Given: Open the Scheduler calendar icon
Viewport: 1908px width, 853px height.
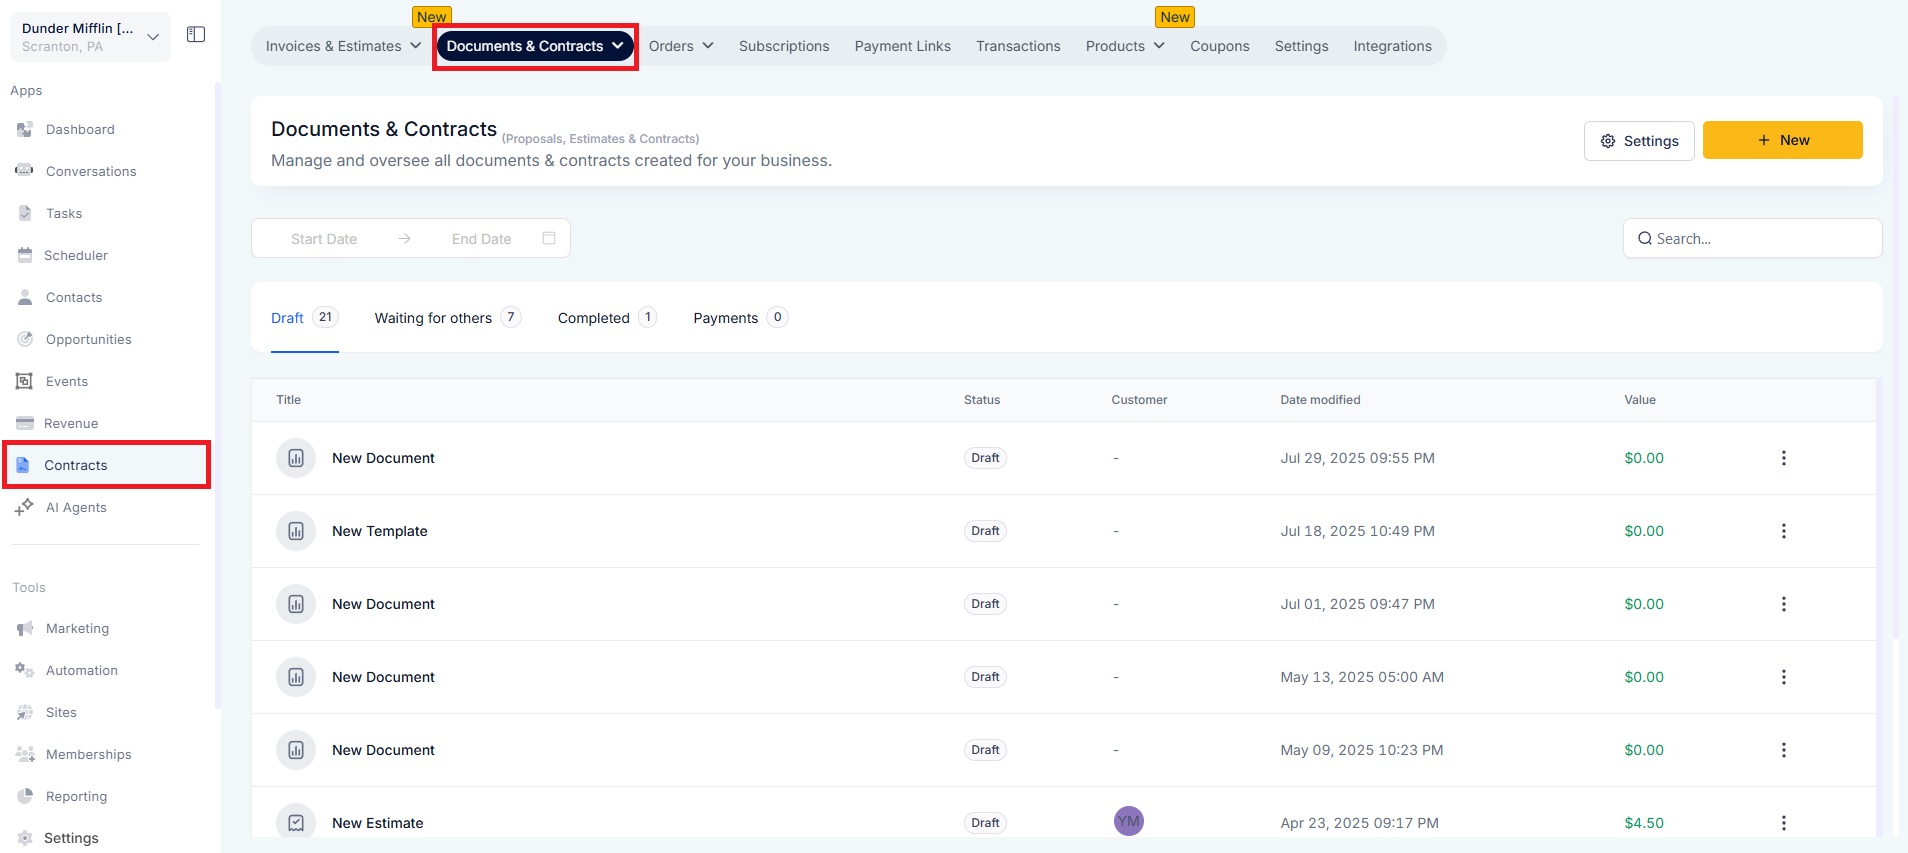Looking at the screenshot, I should tap(25, 255).
